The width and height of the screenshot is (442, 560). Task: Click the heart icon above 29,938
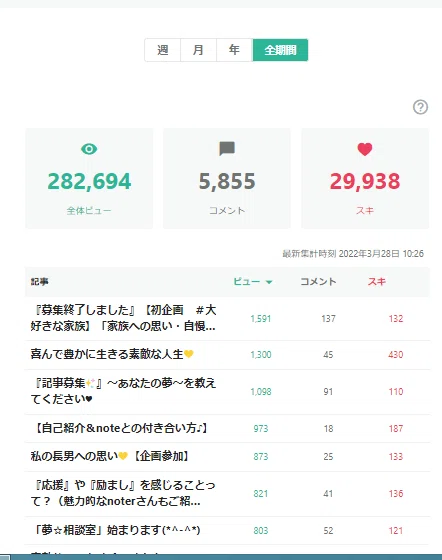coord(365,149)
